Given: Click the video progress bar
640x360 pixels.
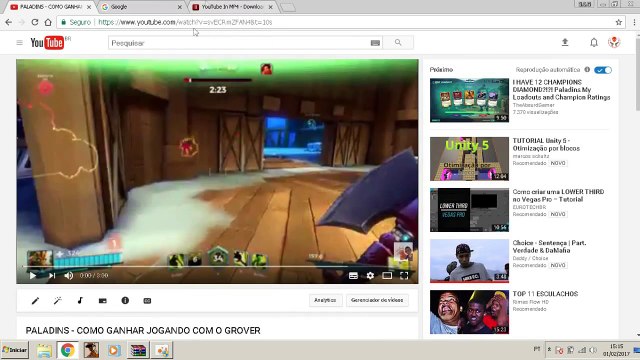Looking at the screenshot, I should [x=217, y=267].
